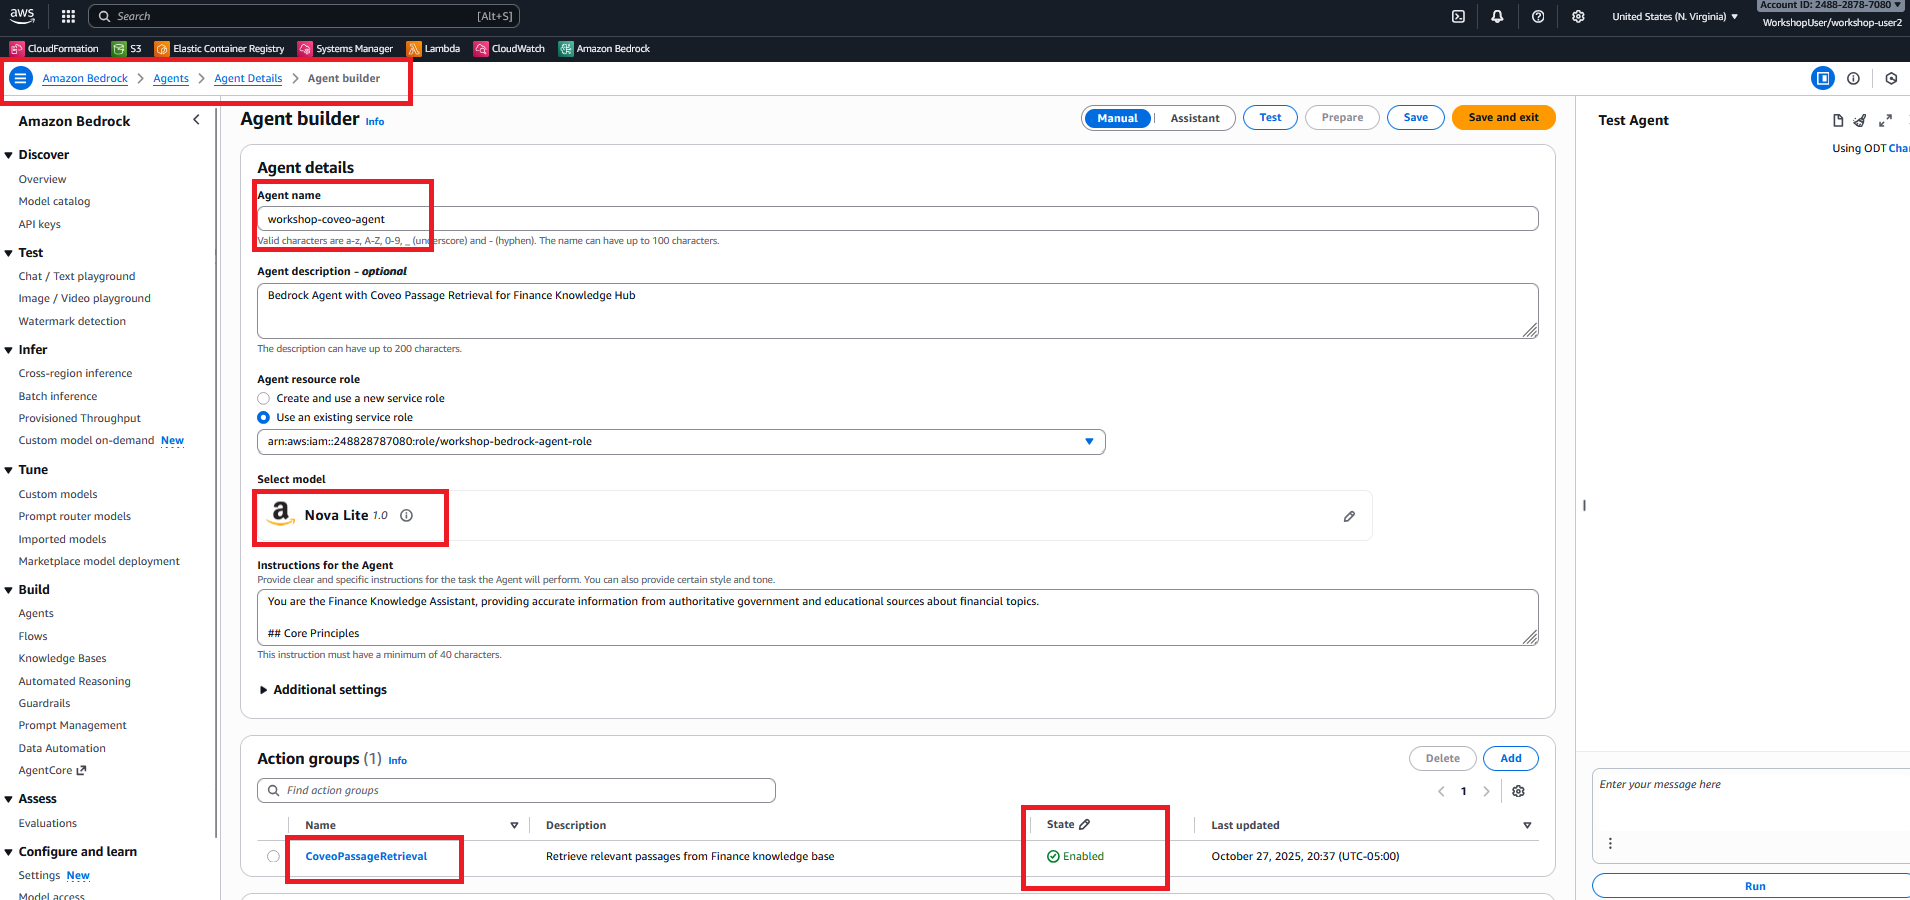
Task: Select Use an existing service role
Action: point(263,418)
